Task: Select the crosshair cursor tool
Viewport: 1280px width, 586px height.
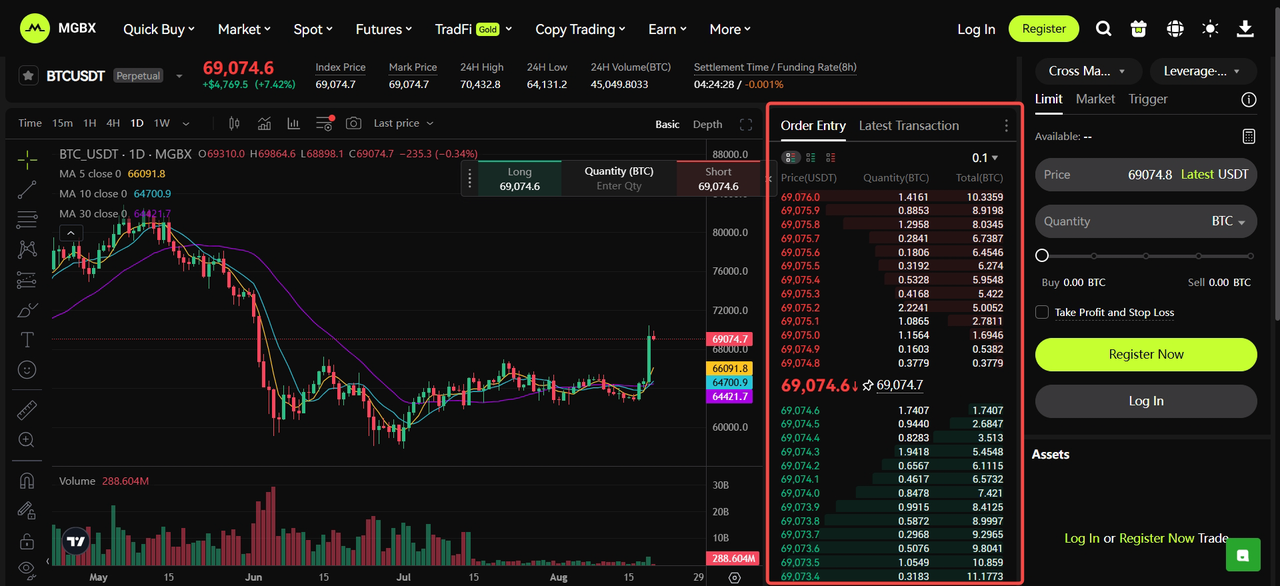Action: [x=27, y=158]
